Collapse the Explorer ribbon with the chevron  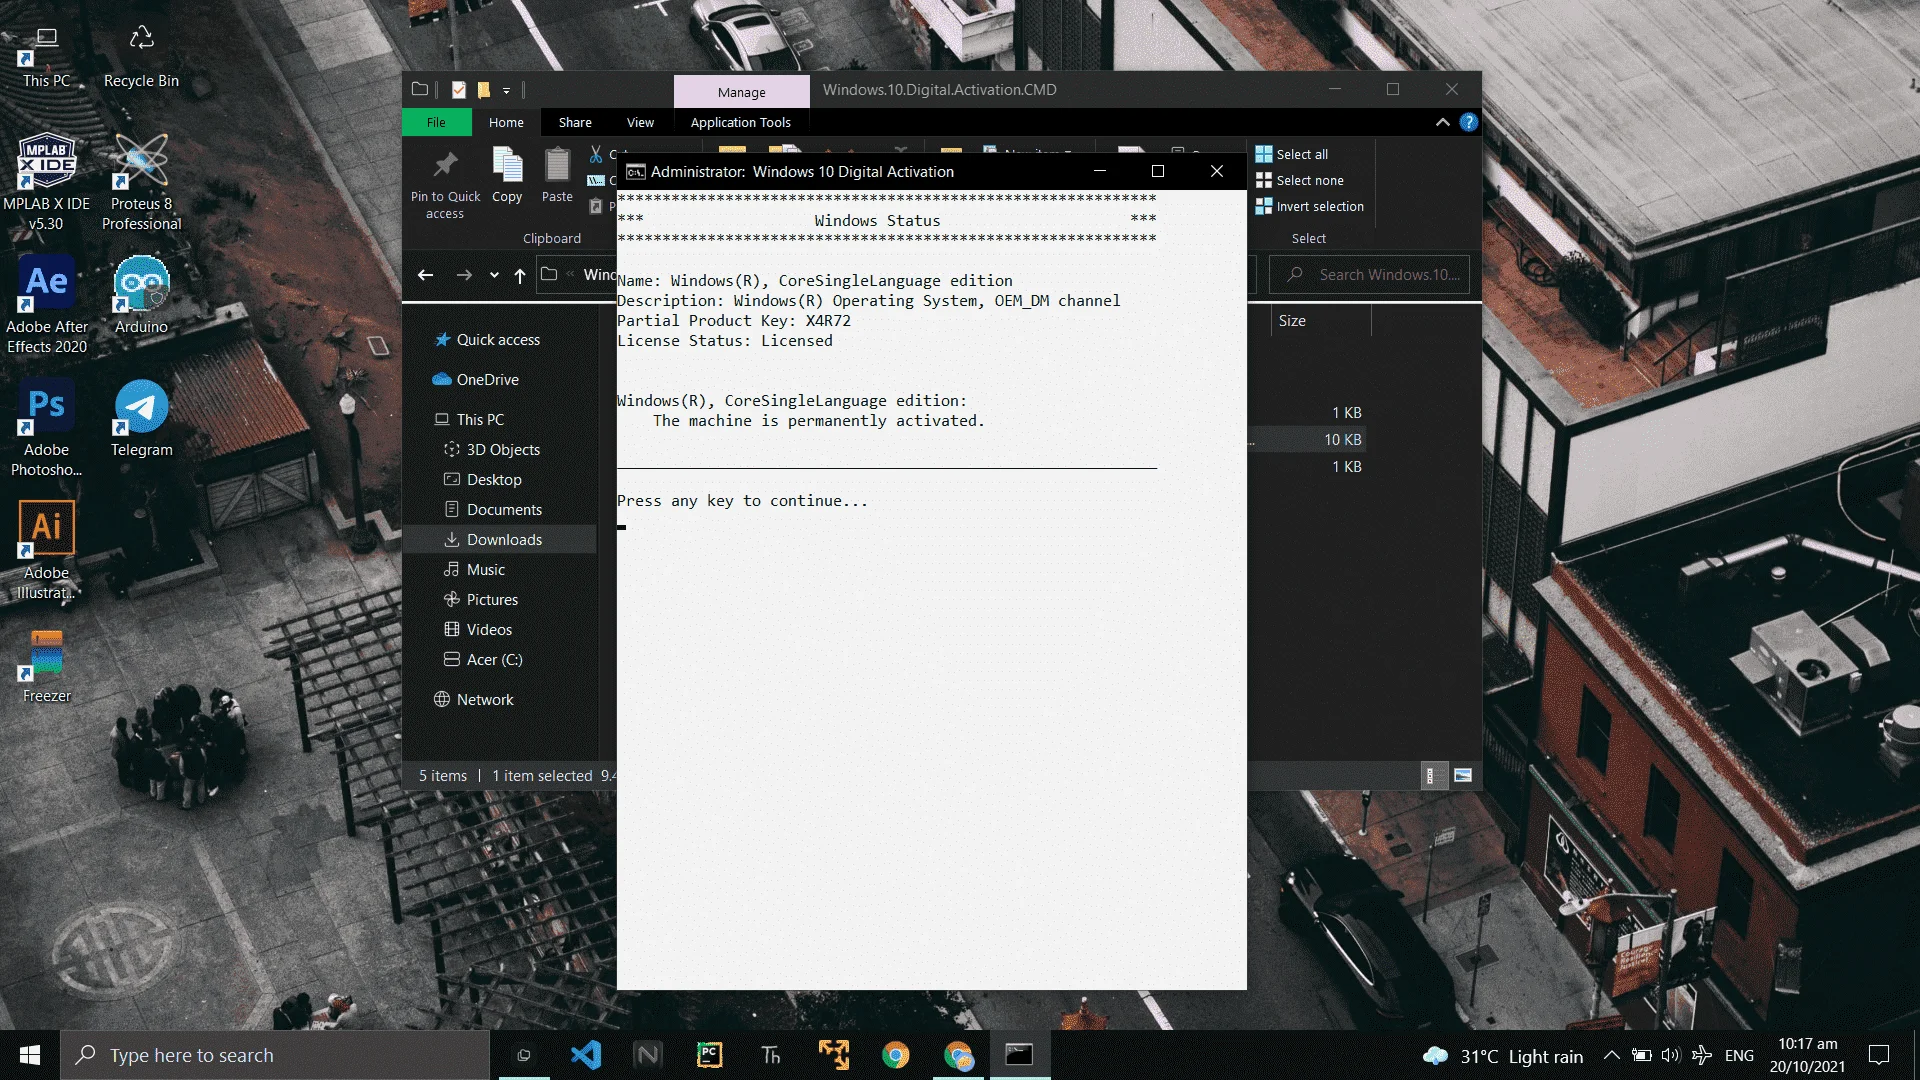[x=1442, y=122]
